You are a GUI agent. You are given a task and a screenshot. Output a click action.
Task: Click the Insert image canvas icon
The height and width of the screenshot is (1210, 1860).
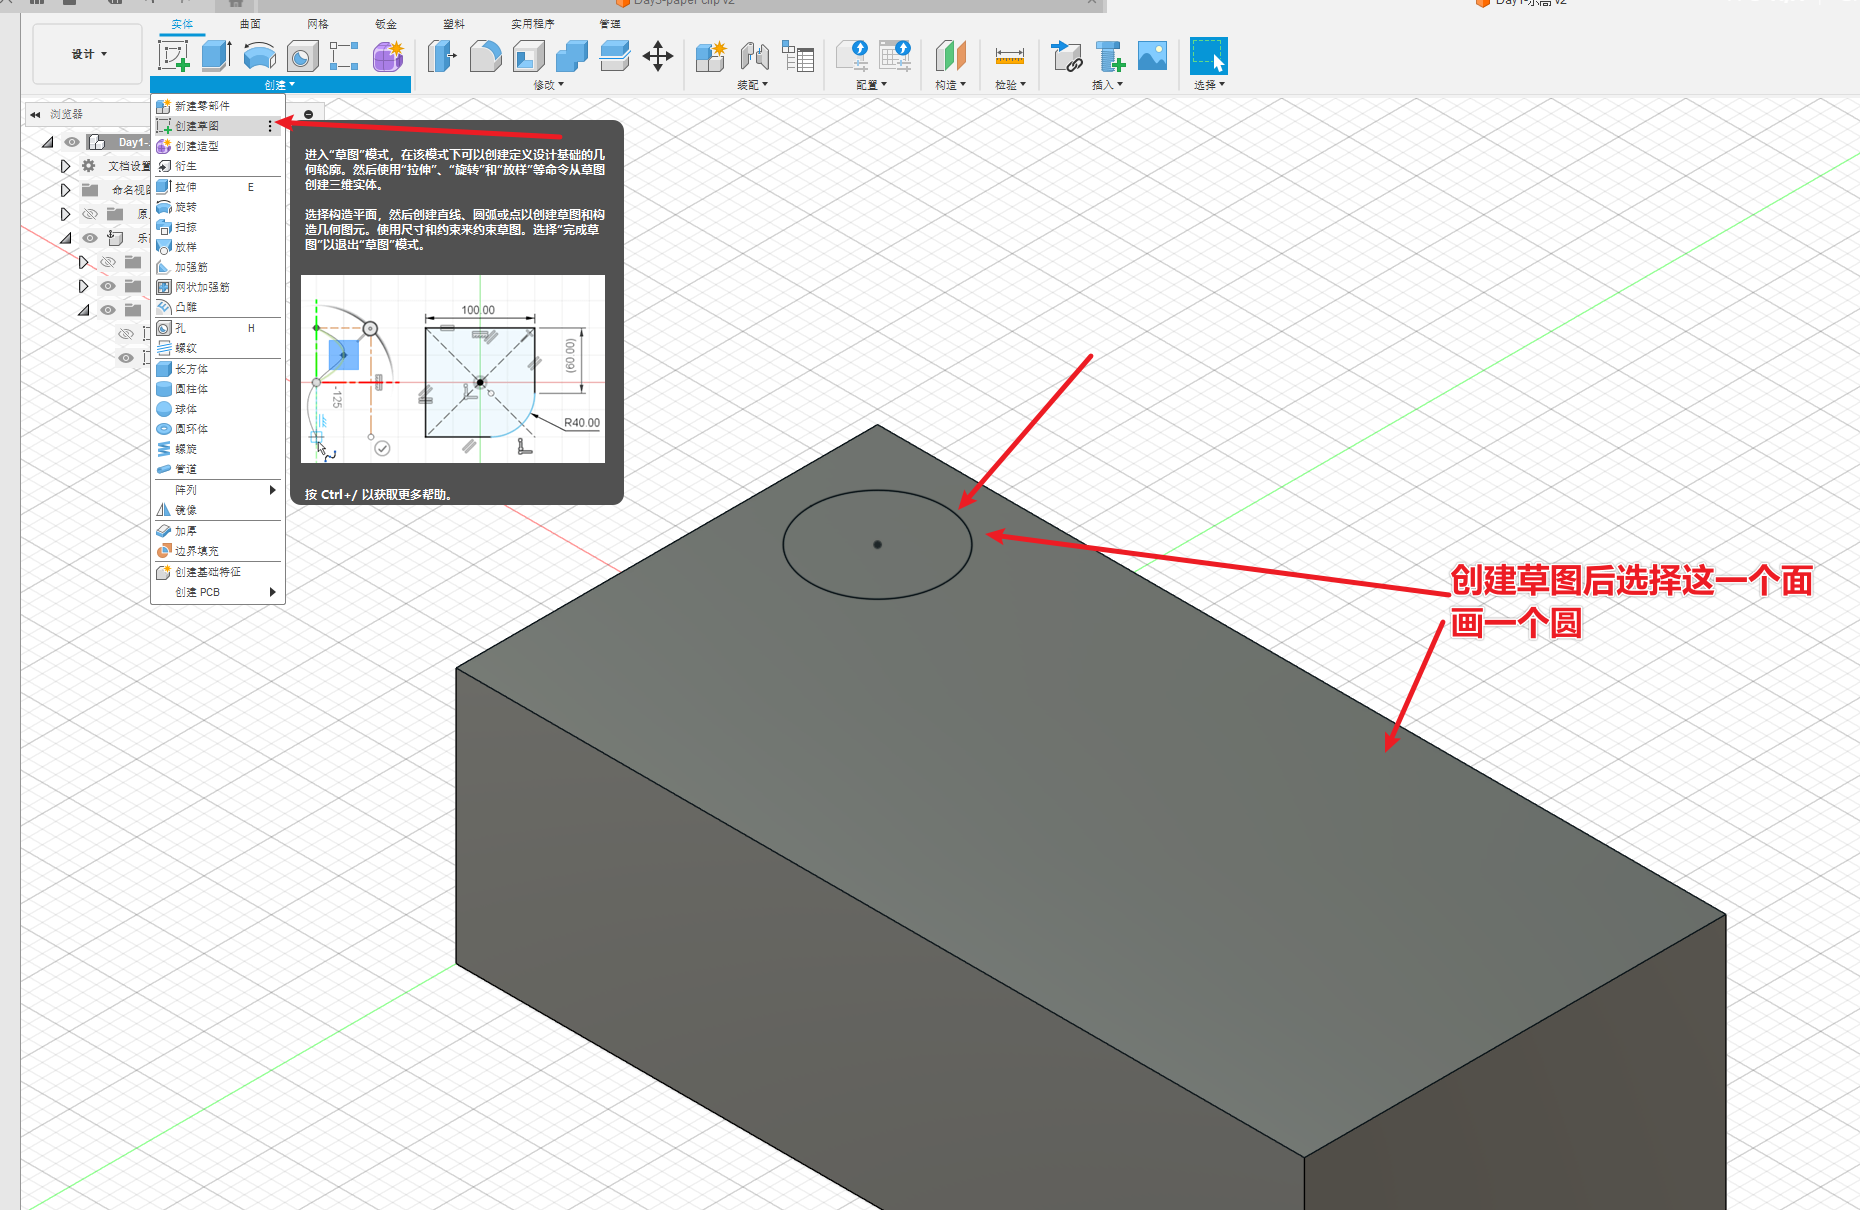1152,56
